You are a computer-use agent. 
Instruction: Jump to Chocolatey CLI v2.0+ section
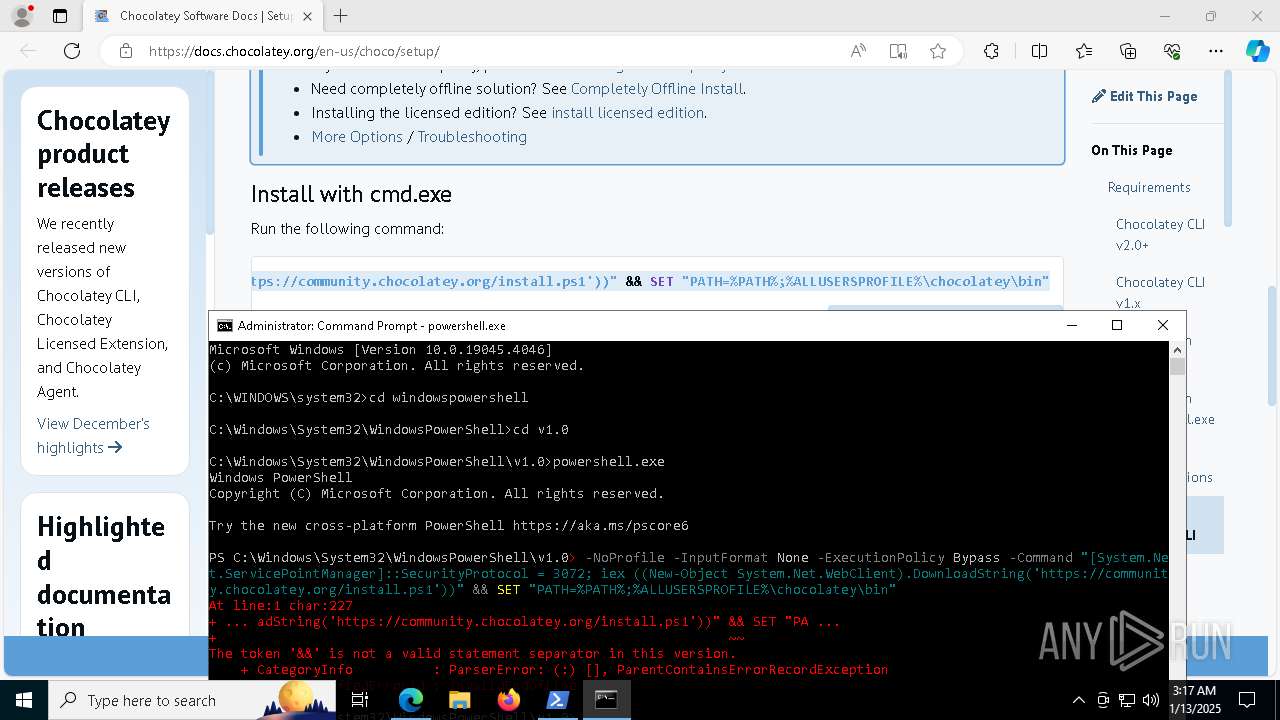(1160, 234)
